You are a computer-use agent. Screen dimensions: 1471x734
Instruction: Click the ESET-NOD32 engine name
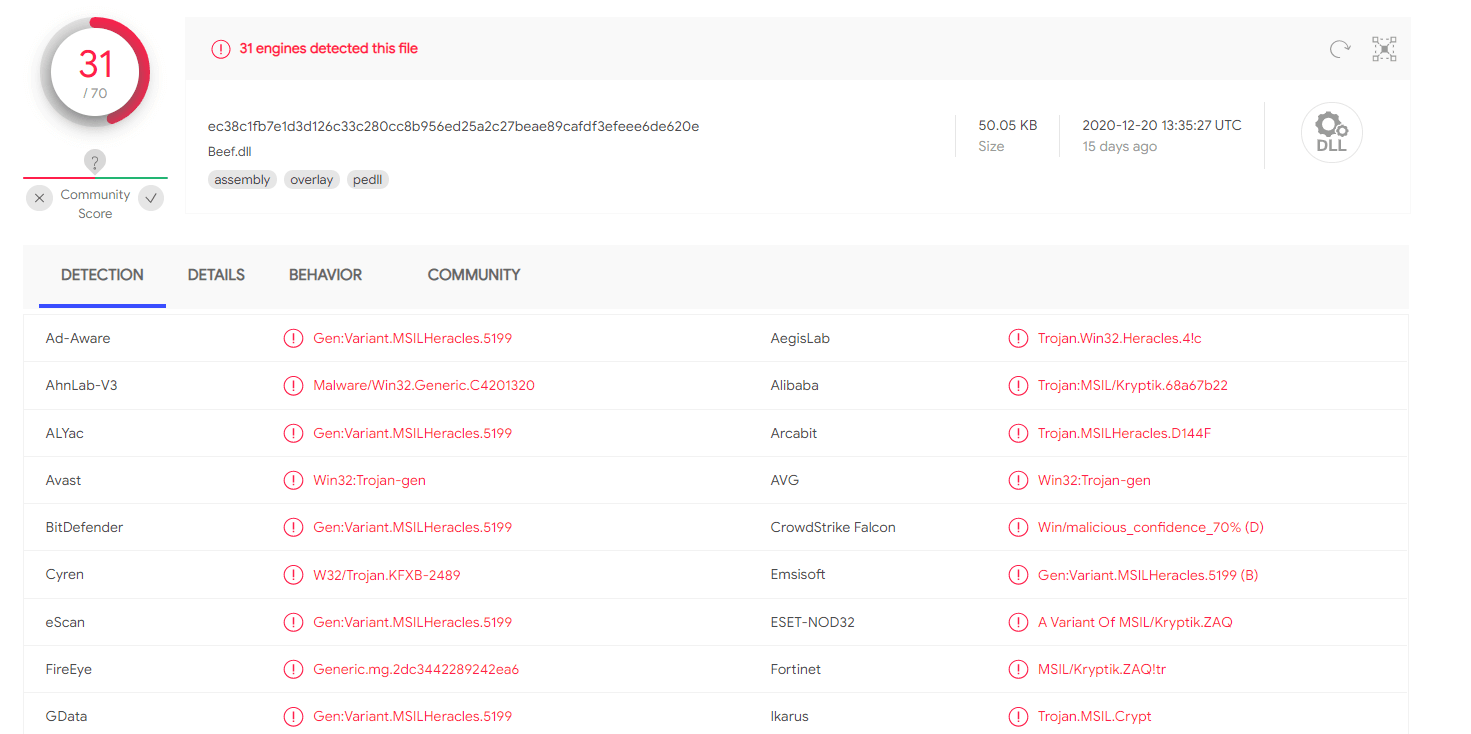(x=813, y=622)
